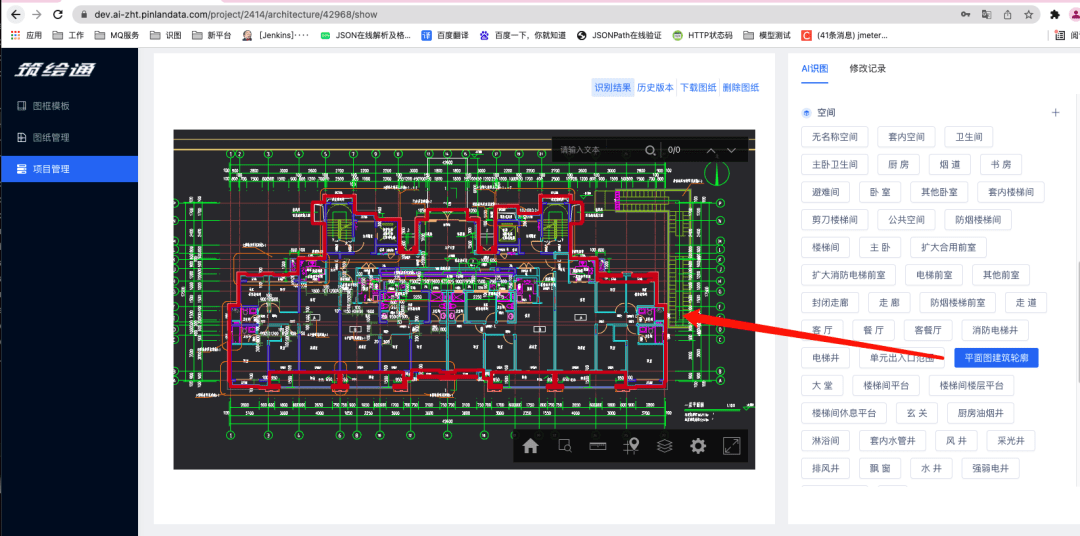Open the layers icon in viewer toolbar

point(665,446)
